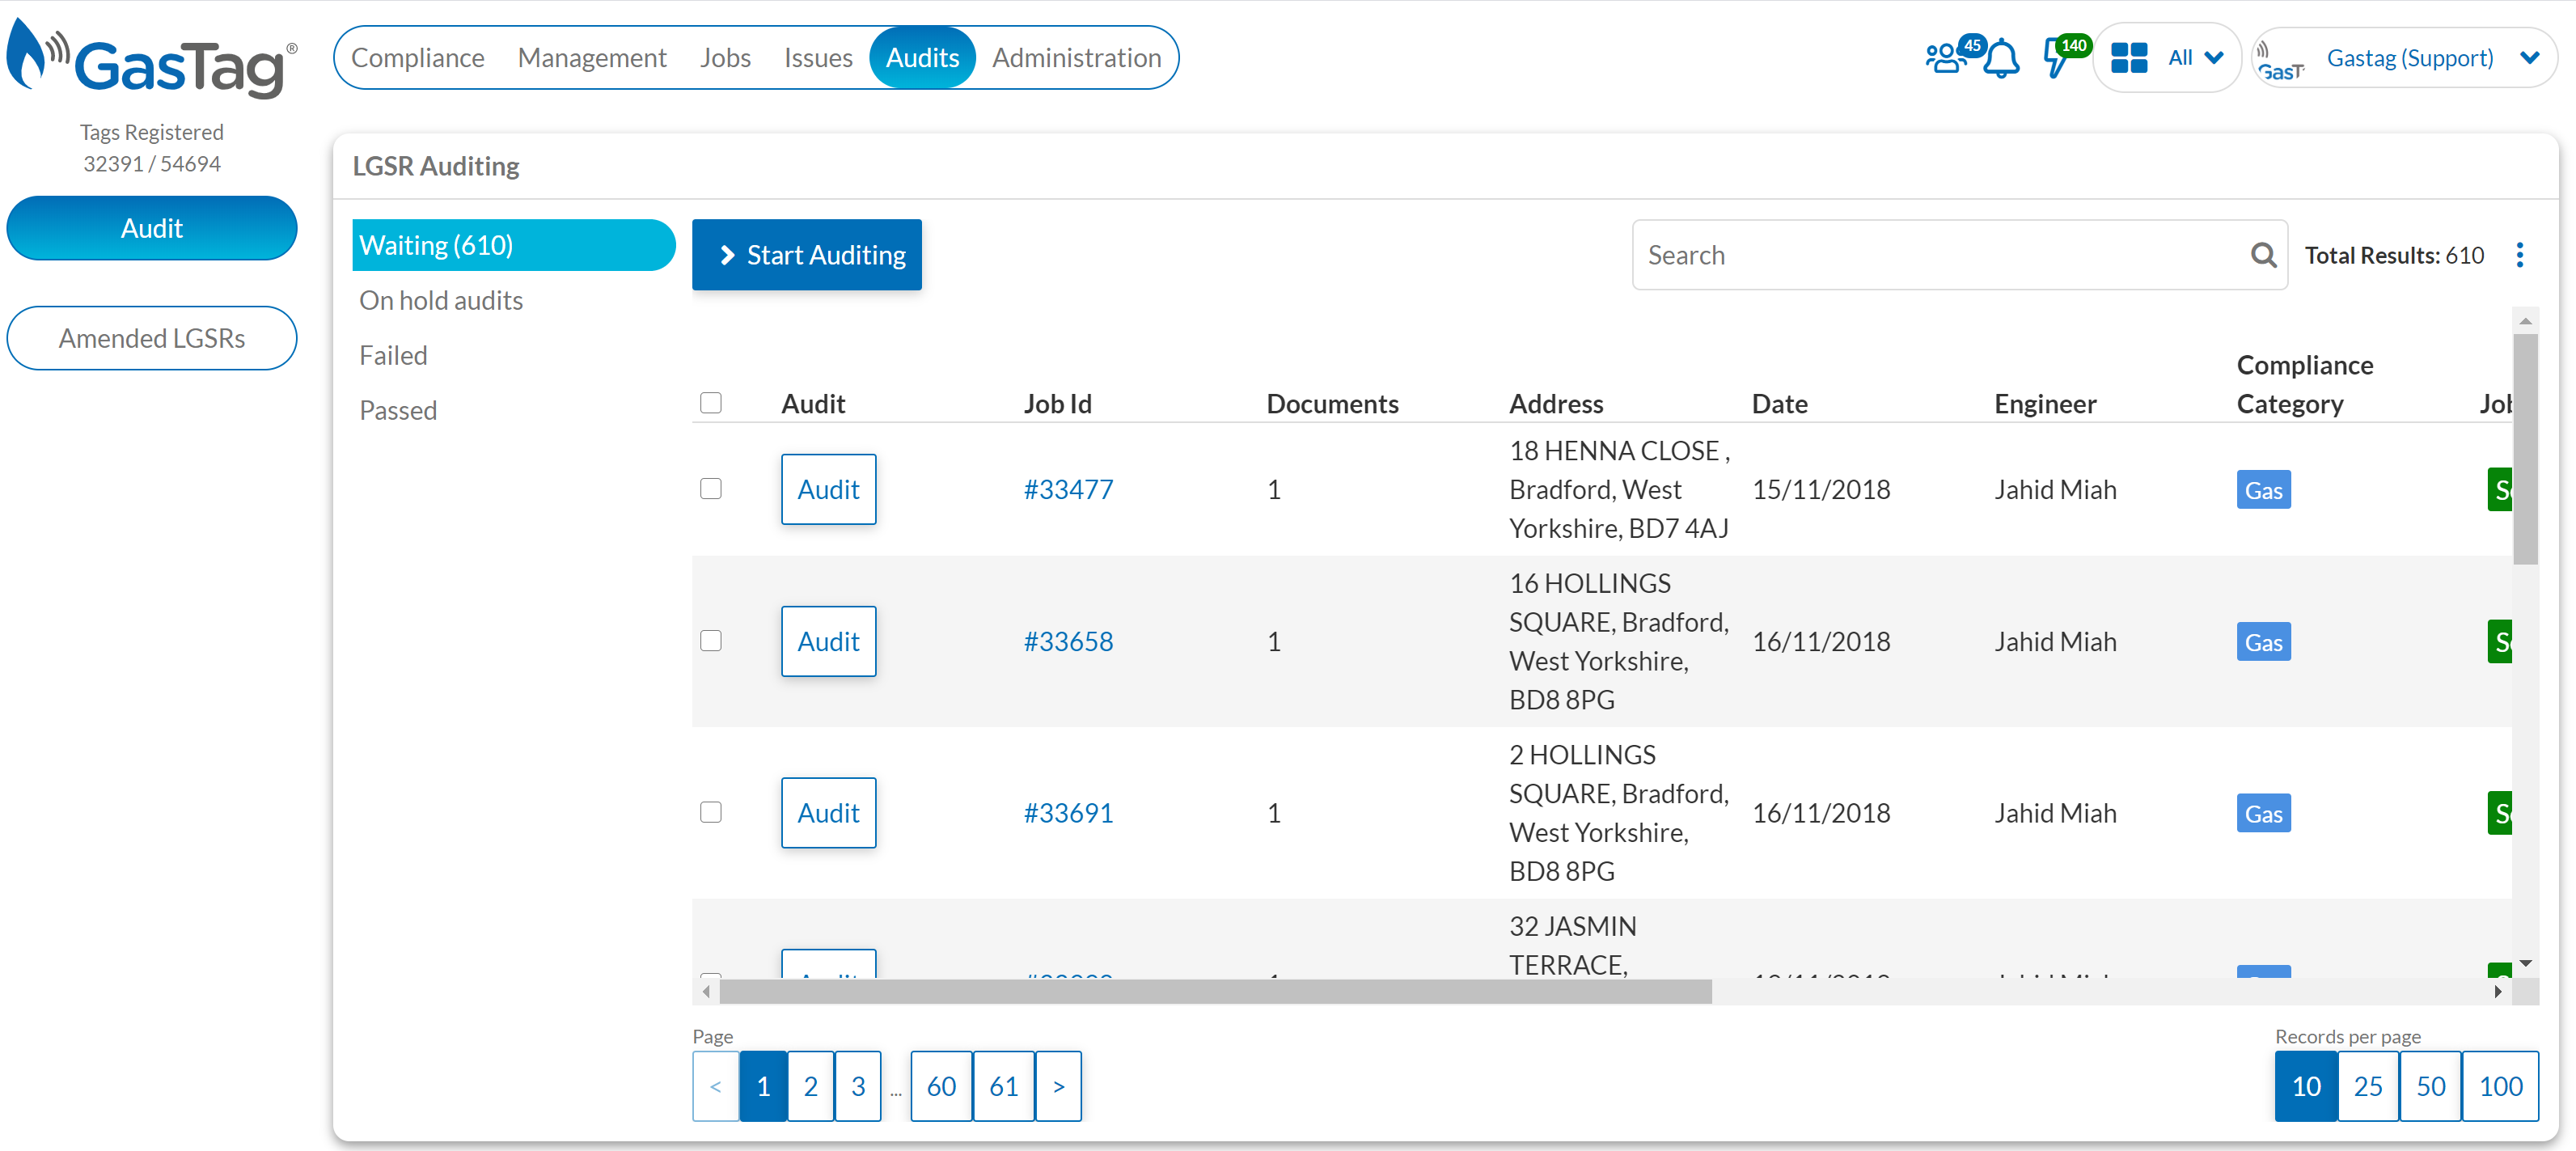The image size is (2576, 1151).
Task: Expand the All filter dropdown
Action: (x=2196, y=58)
